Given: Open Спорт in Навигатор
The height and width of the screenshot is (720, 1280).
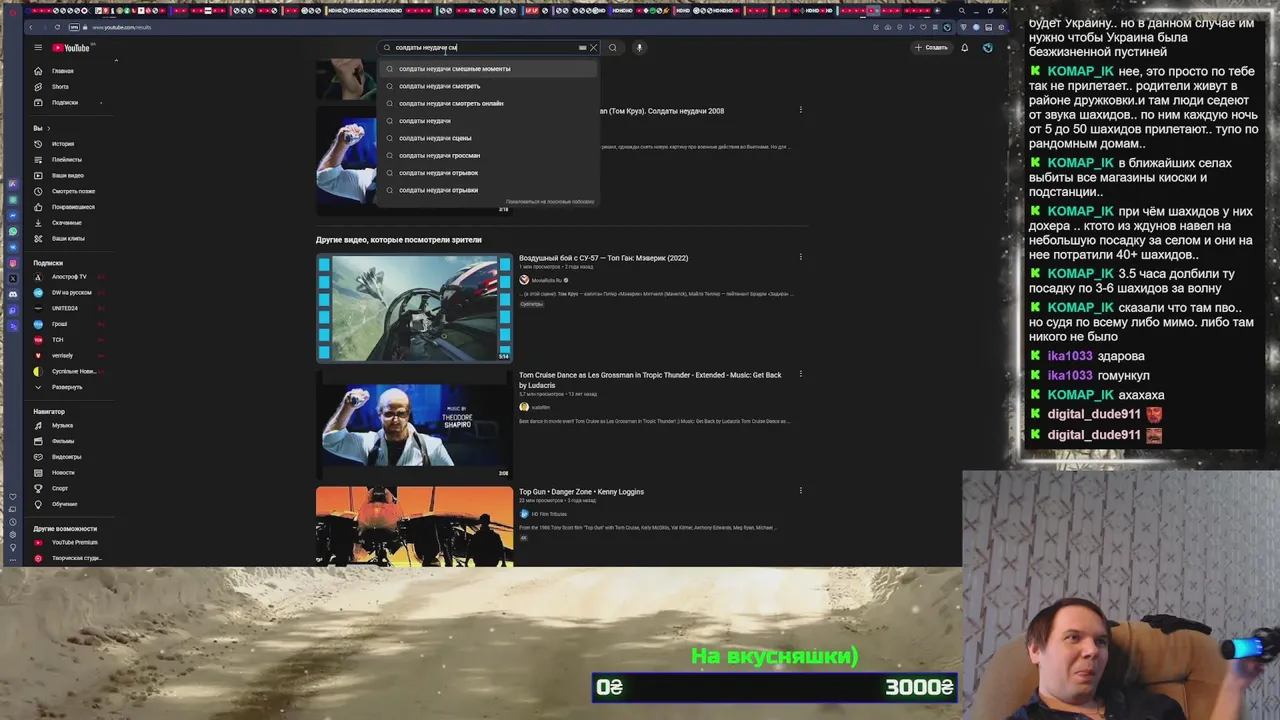Looking at the screenshot, I should [x=60, y=488].
